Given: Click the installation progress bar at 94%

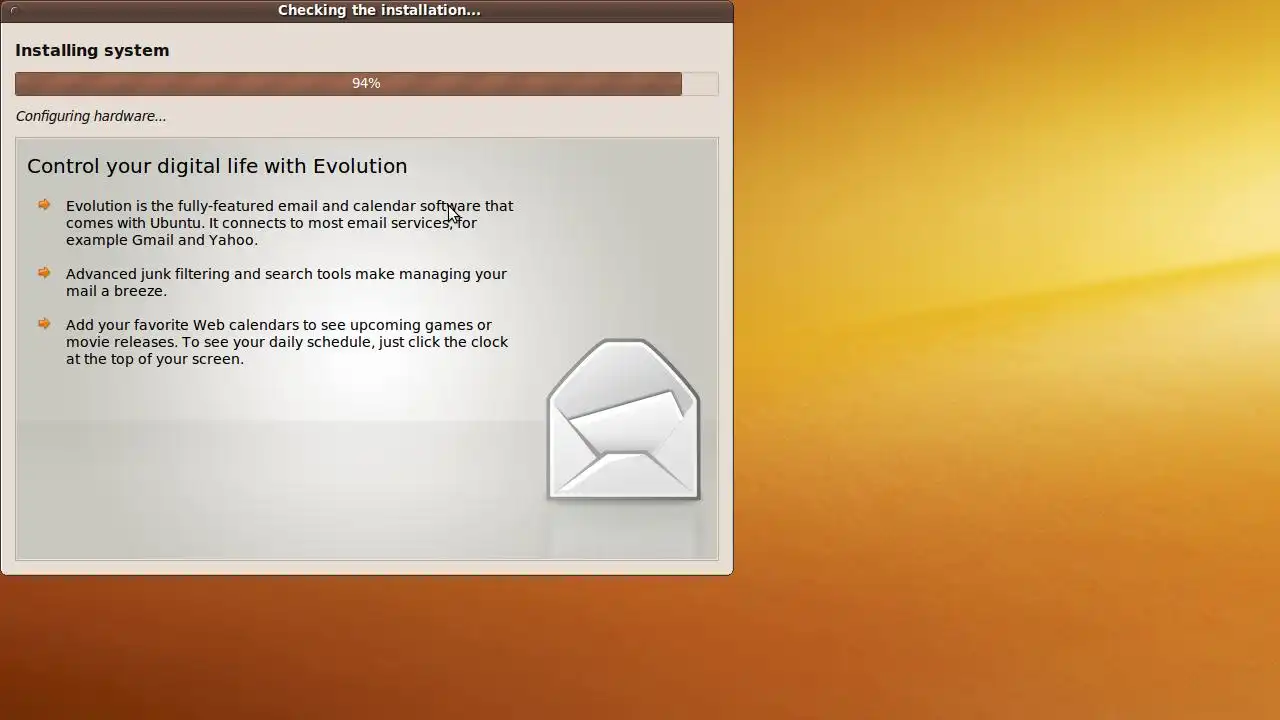Looking at the screenshot, I should point(366,83).
